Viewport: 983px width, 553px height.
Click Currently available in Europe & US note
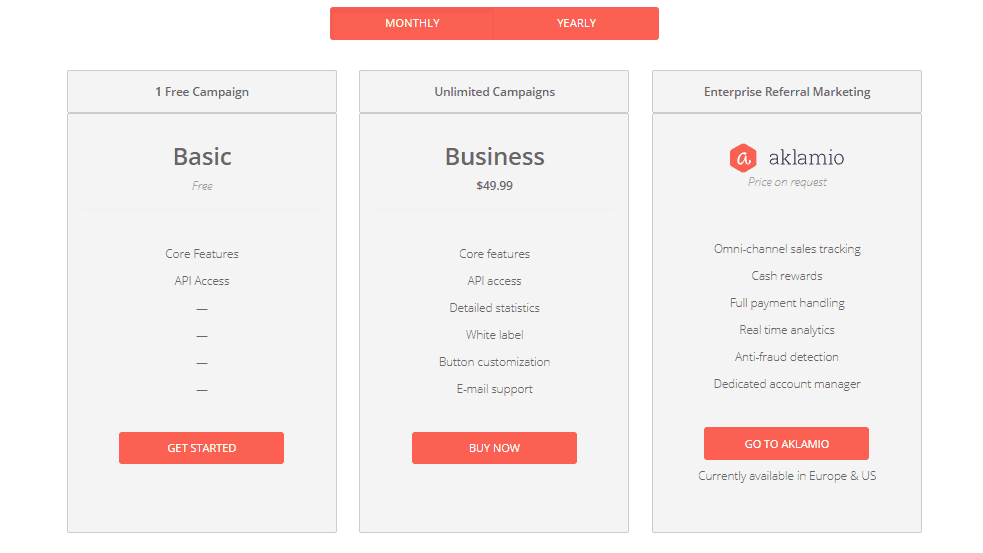(787, 476)
